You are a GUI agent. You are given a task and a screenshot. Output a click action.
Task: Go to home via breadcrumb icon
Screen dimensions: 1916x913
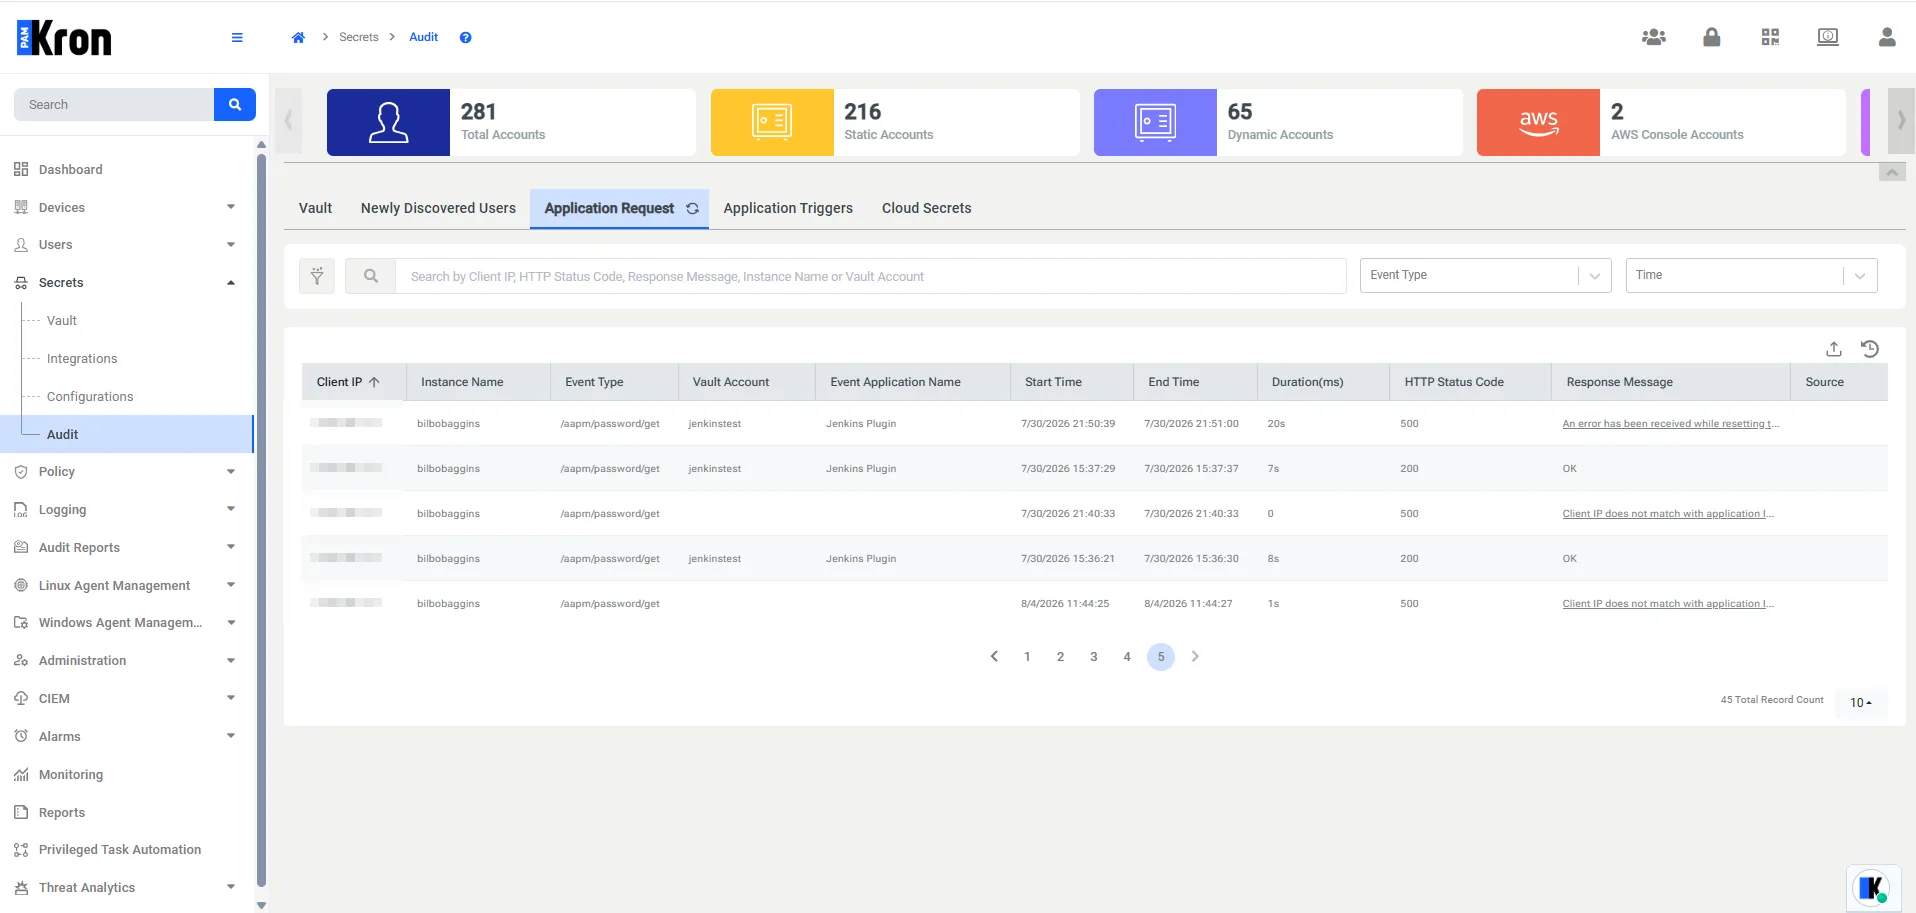click(x=298, y=38)
